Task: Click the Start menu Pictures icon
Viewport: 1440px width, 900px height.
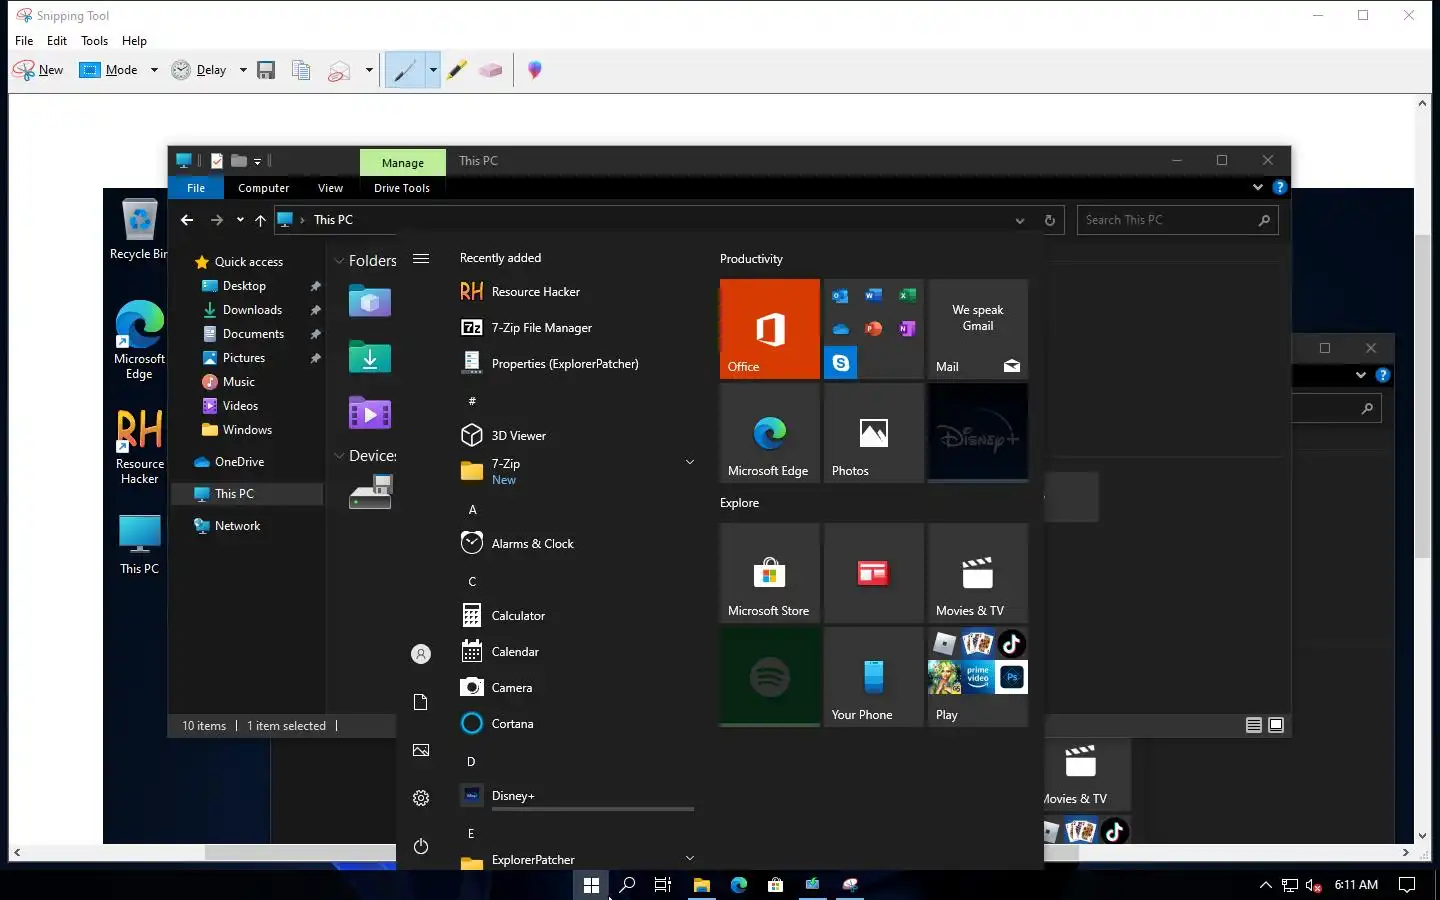Action: tap(421, 750)
